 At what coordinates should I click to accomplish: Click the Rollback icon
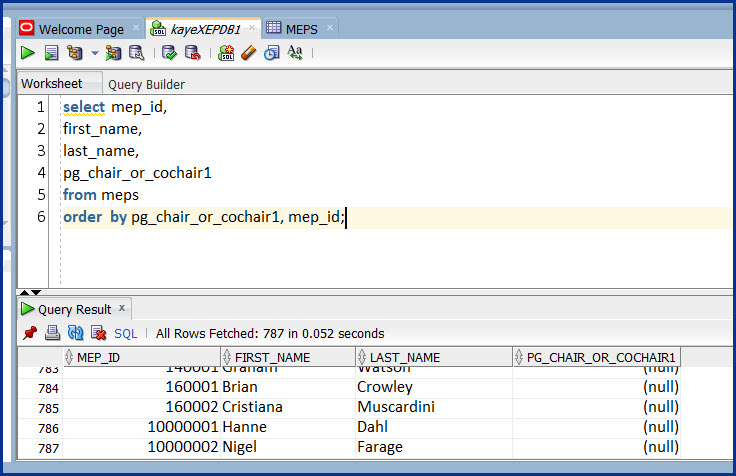coord(192,53)
